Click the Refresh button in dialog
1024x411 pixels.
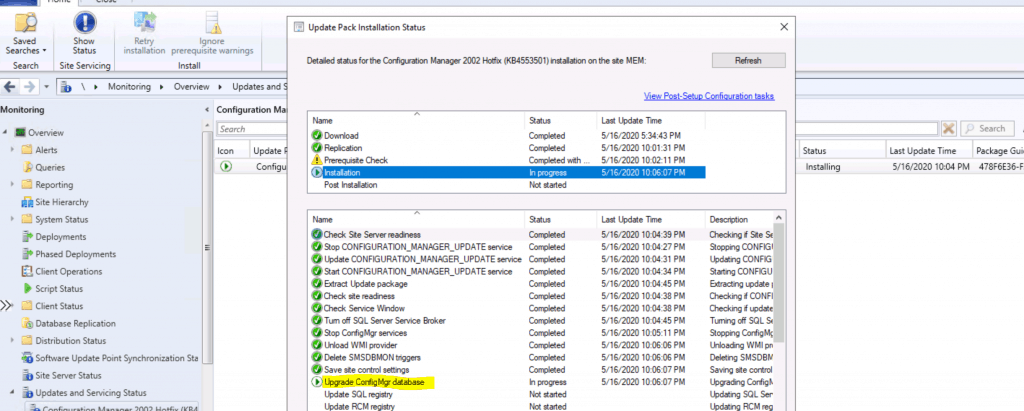pyautogui.click(x=748, y=61)
